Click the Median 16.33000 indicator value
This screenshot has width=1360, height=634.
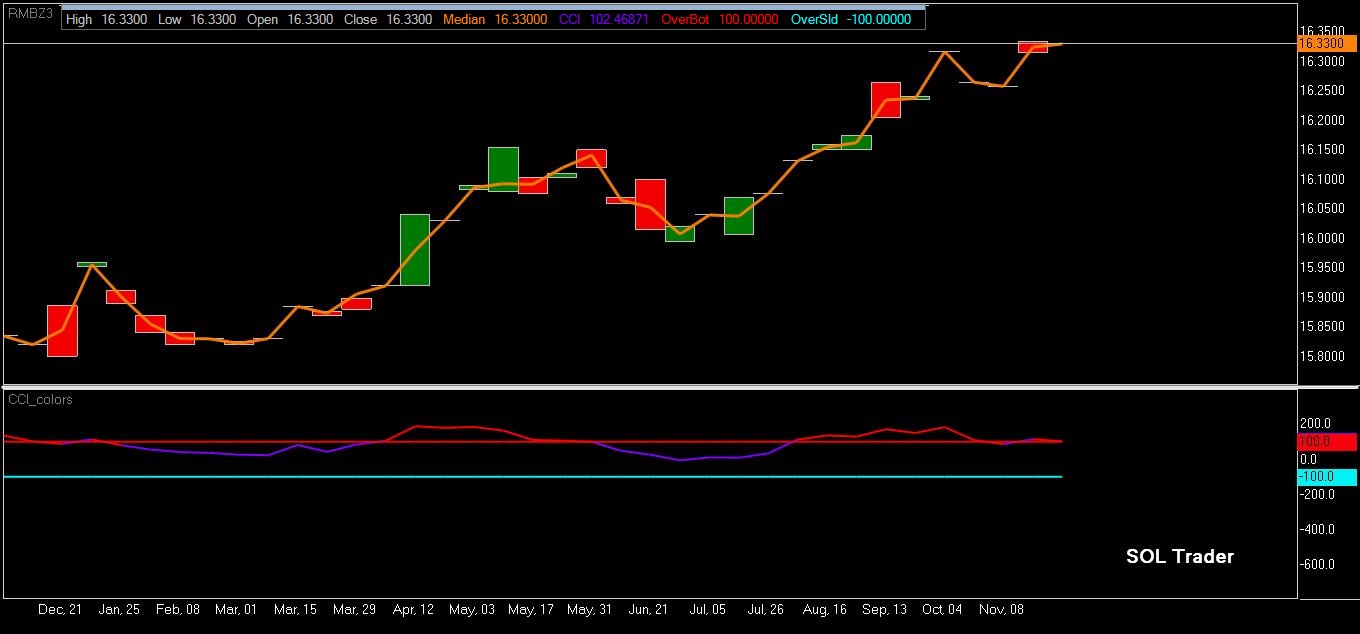pyautogui.click(x=496, y=19)
